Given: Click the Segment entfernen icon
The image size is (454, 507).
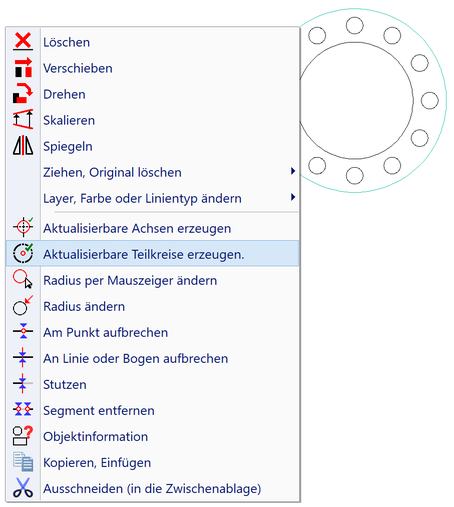Looking at the screenshot, I should click(x=23, y=409).
